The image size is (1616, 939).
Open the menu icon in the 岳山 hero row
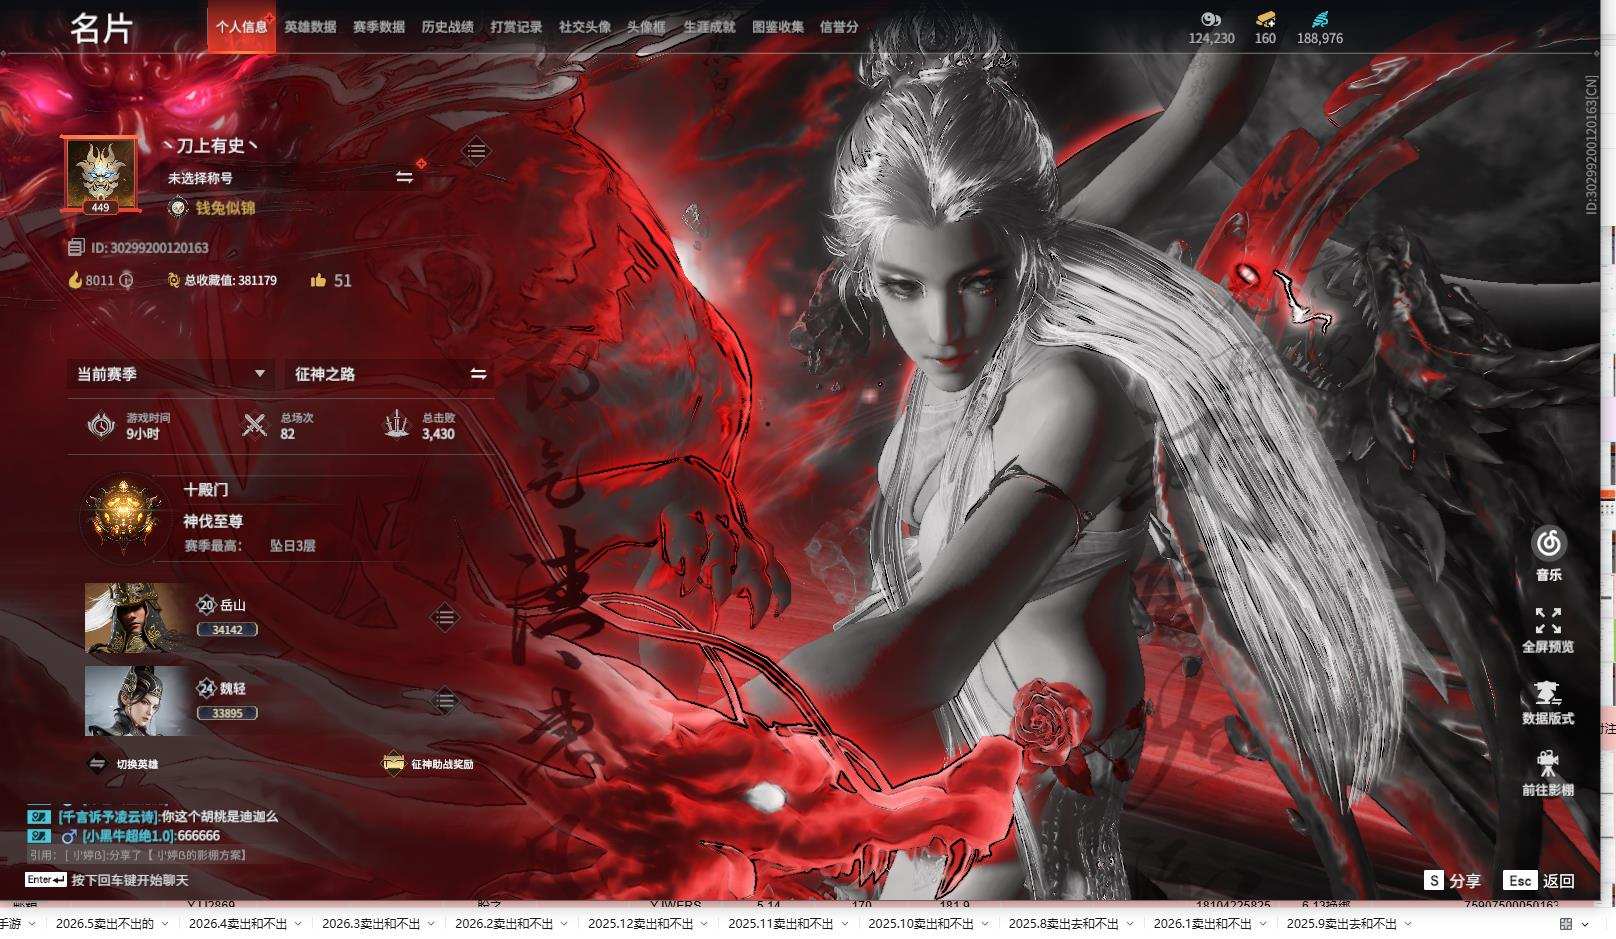[x=444, y=617]
